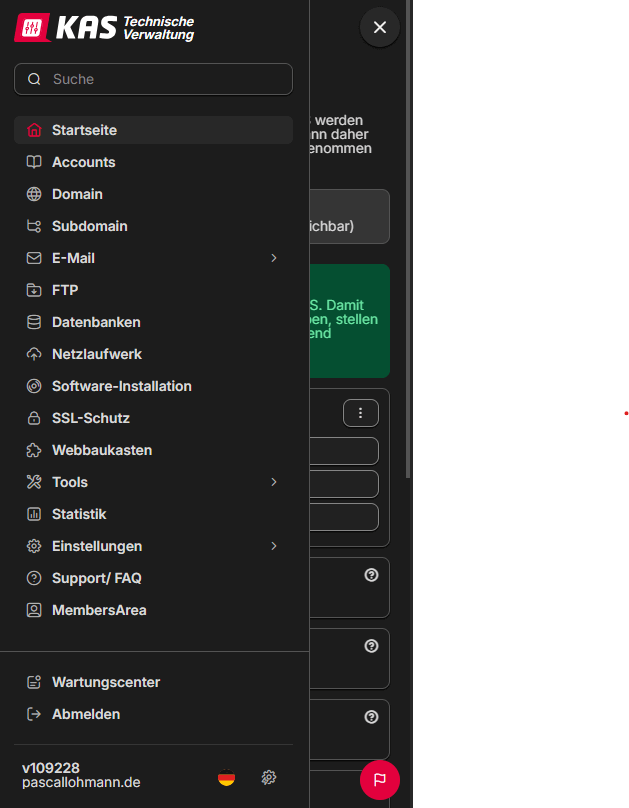
Task: Close the navigation menu with X button
Action: [380, 27]
